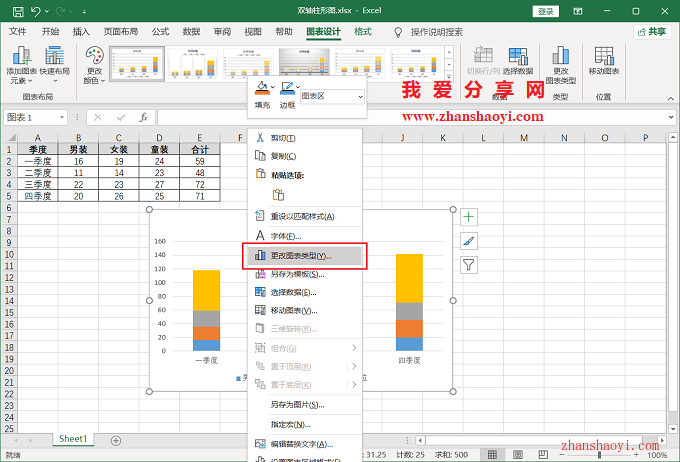Open Quick Layout button

(55, 65)
